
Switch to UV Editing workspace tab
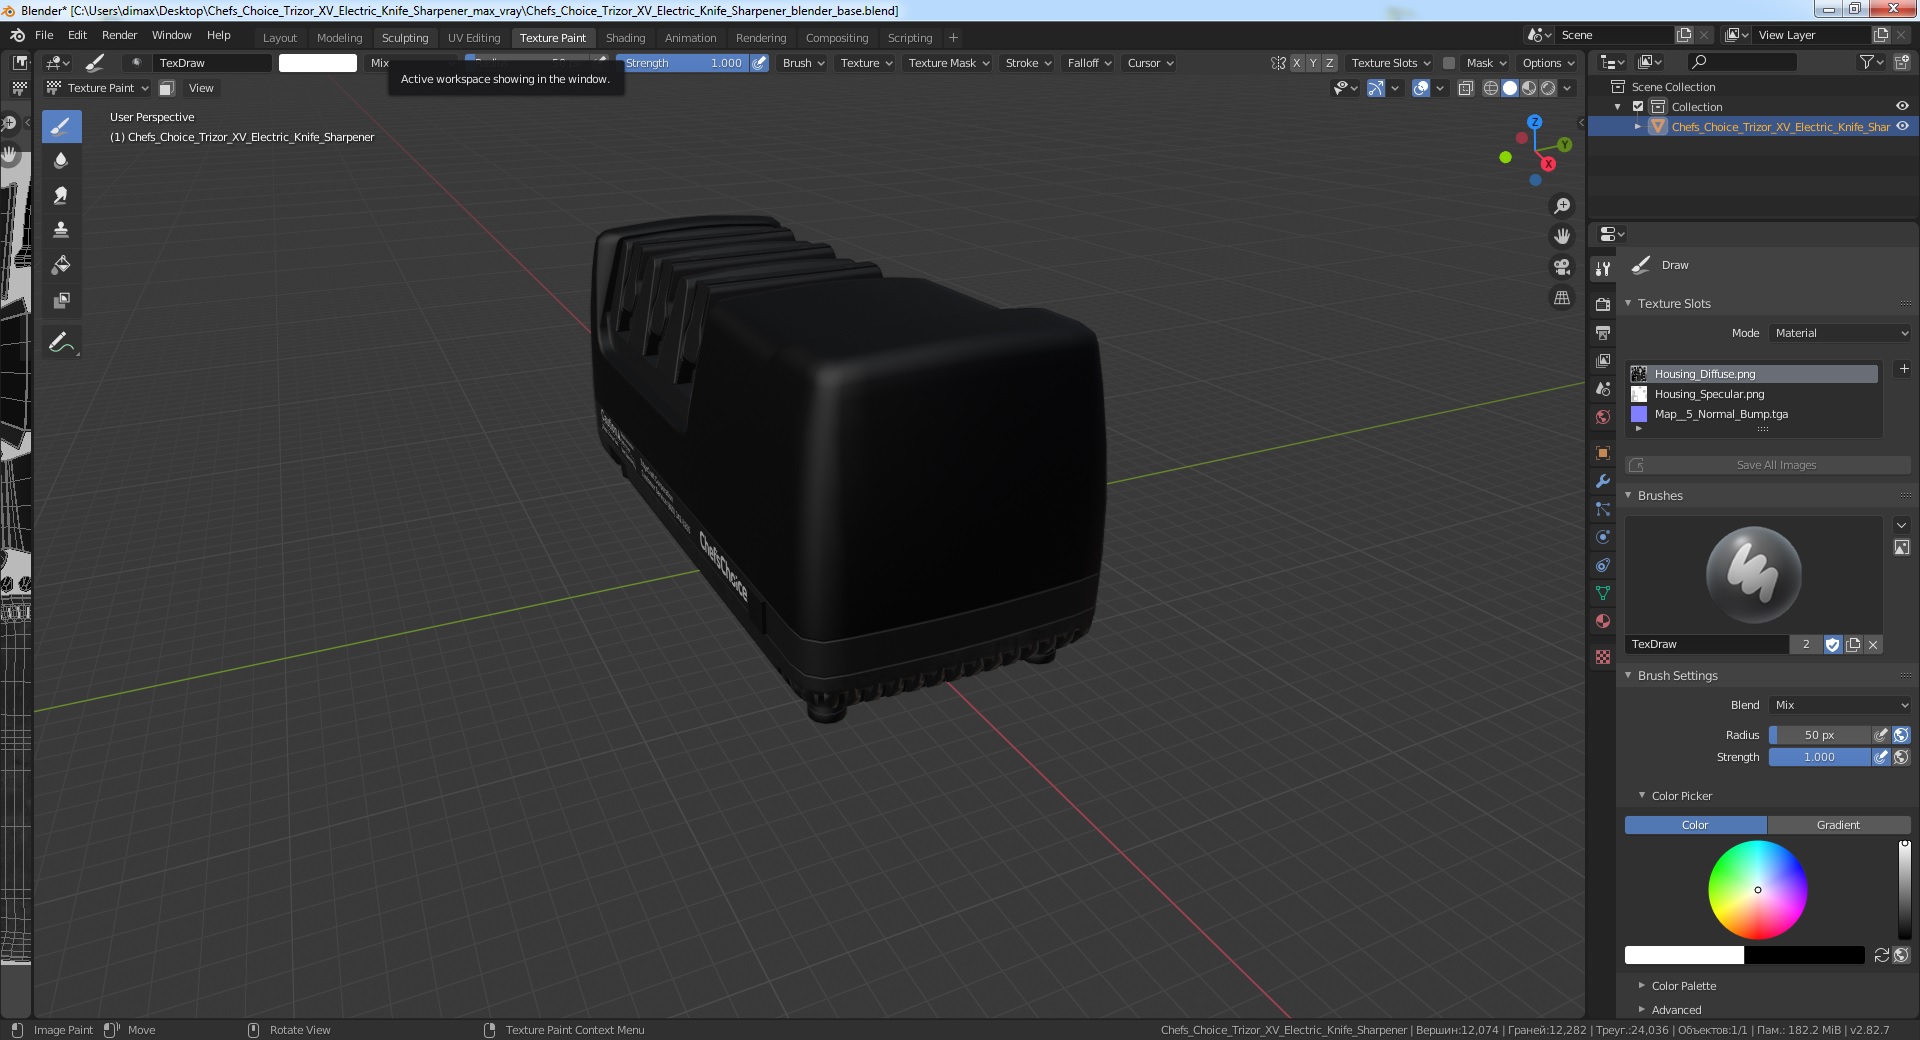click(x=474, y=38)
